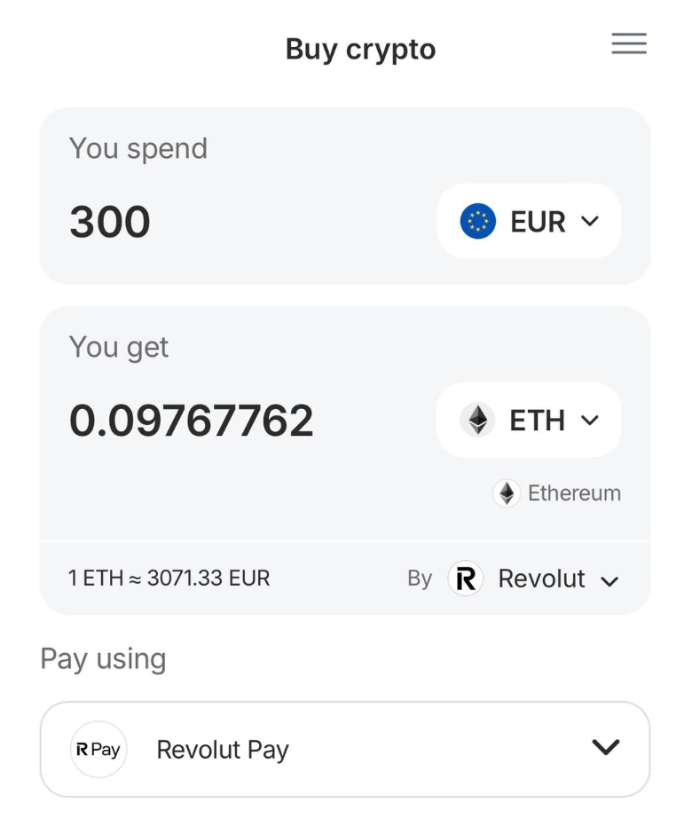Open the navigation menu at top right

click(629, 44)
